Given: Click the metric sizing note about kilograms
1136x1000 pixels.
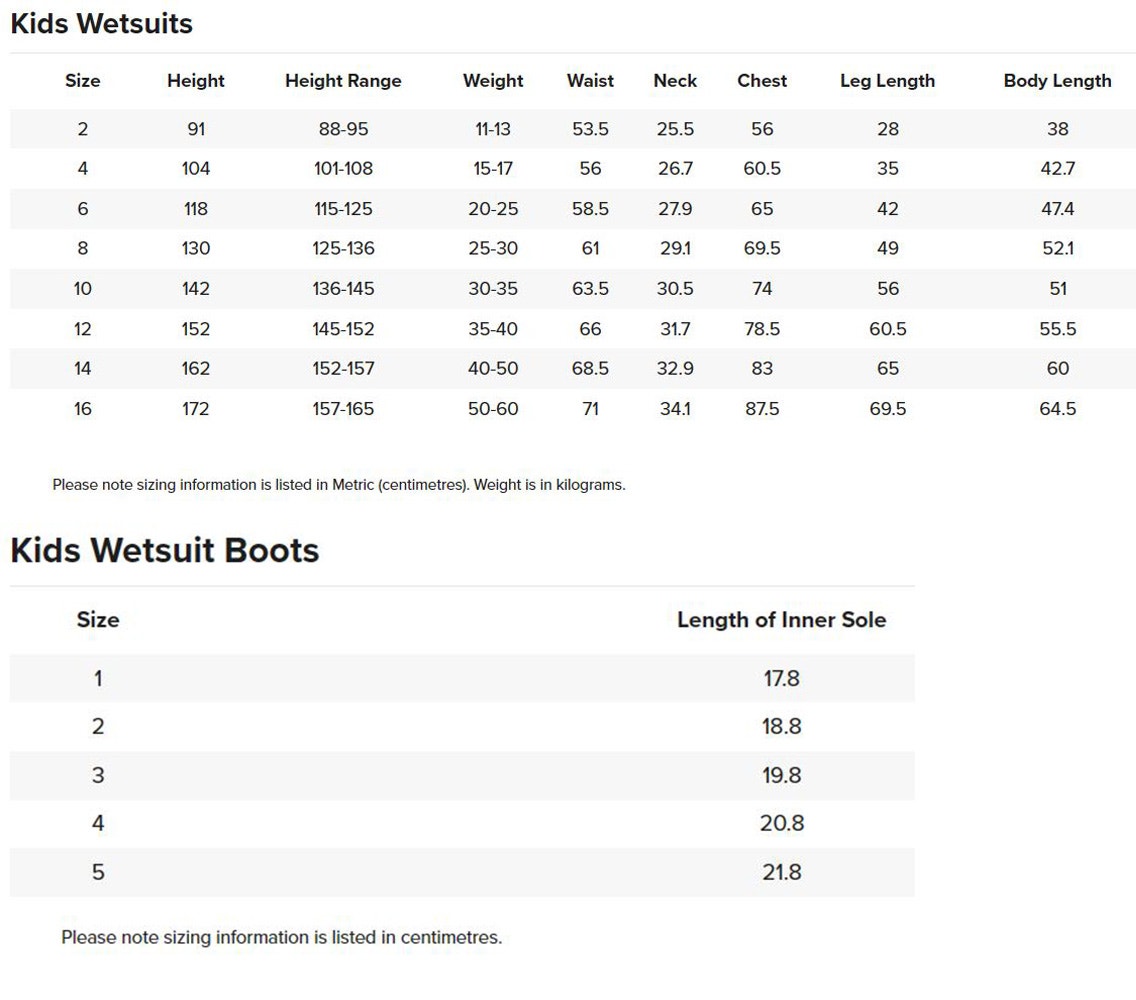Looking at the screenshot, I should (x=338, y=485).
